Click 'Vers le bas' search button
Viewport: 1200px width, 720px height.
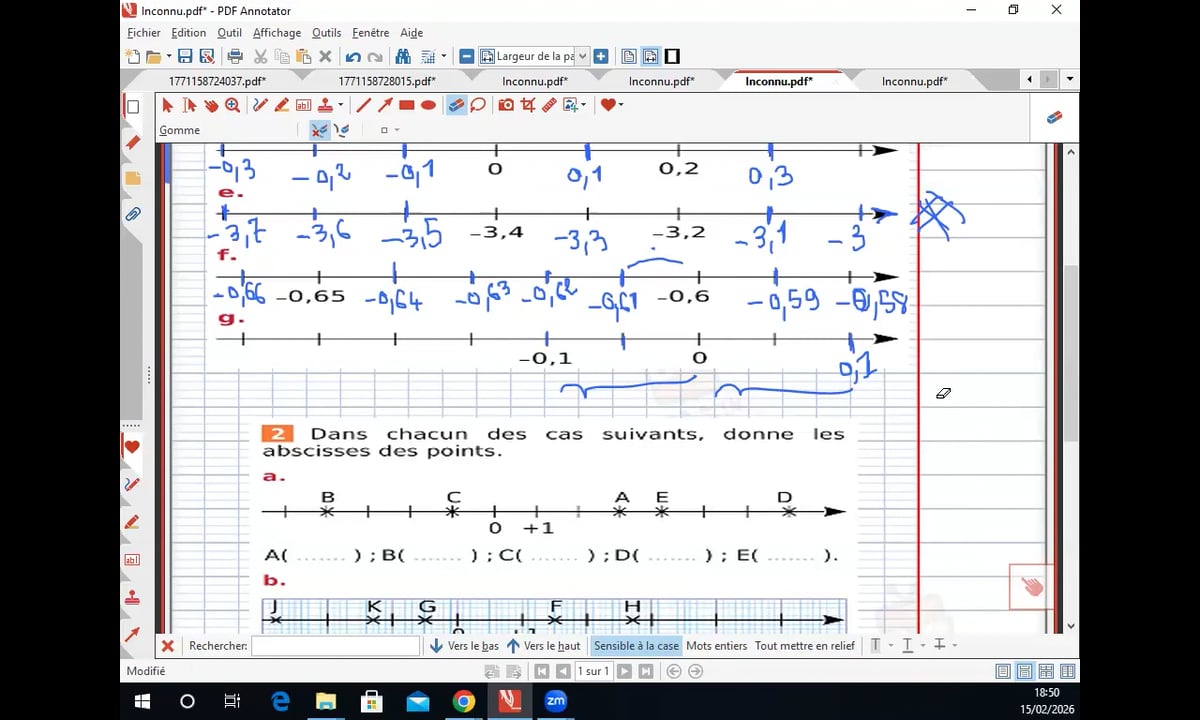[464, 646]
